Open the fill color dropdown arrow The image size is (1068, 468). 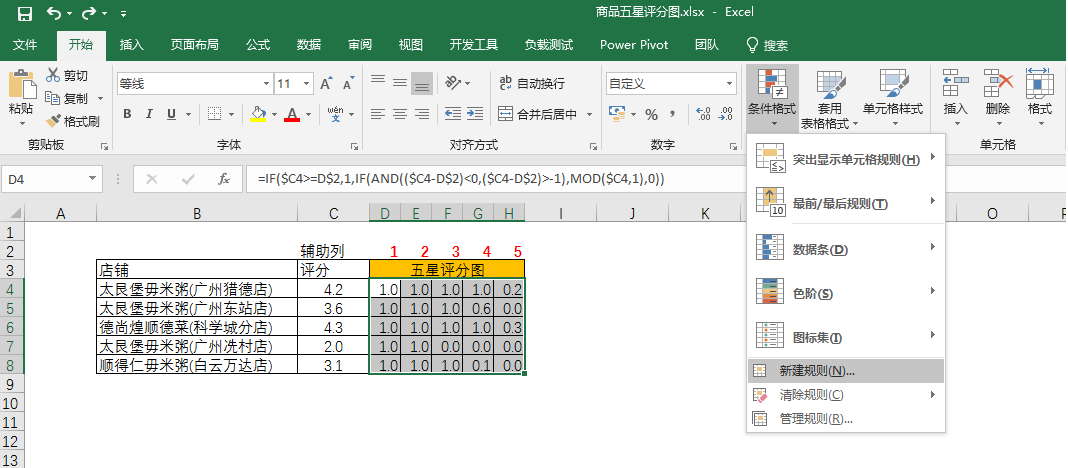point(272,114)
